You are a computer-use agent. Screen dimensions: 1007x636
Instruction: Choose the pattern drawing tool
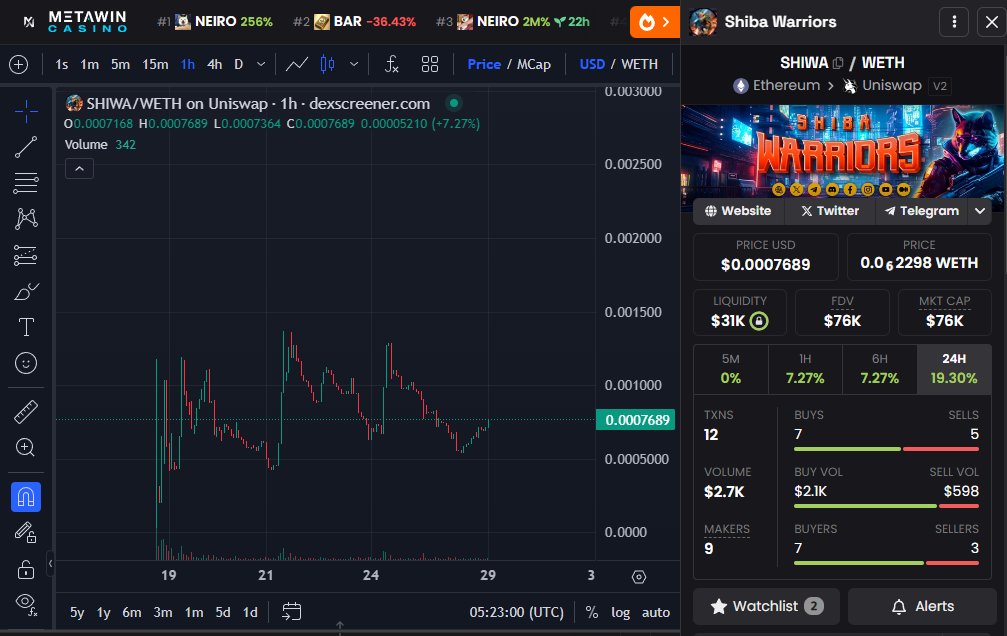[26, 219]
